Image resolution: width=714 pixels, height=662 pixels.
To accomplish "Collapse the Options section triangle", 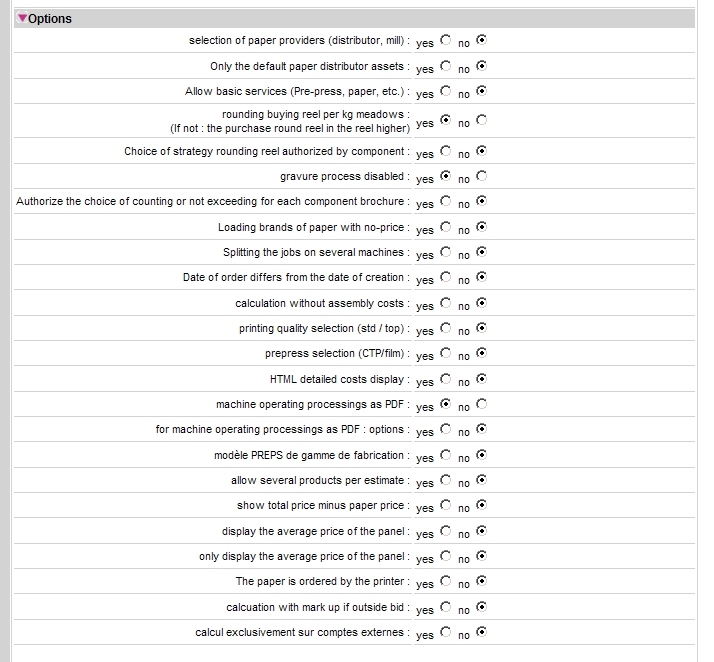I will 22,18.
